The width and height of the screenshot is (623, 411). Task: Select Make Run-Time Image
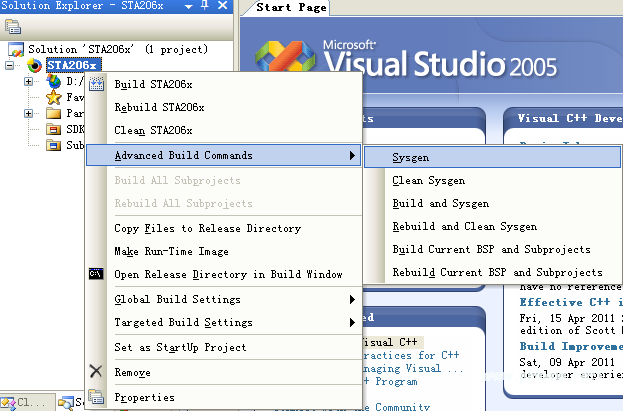click(x=223, y=252)
